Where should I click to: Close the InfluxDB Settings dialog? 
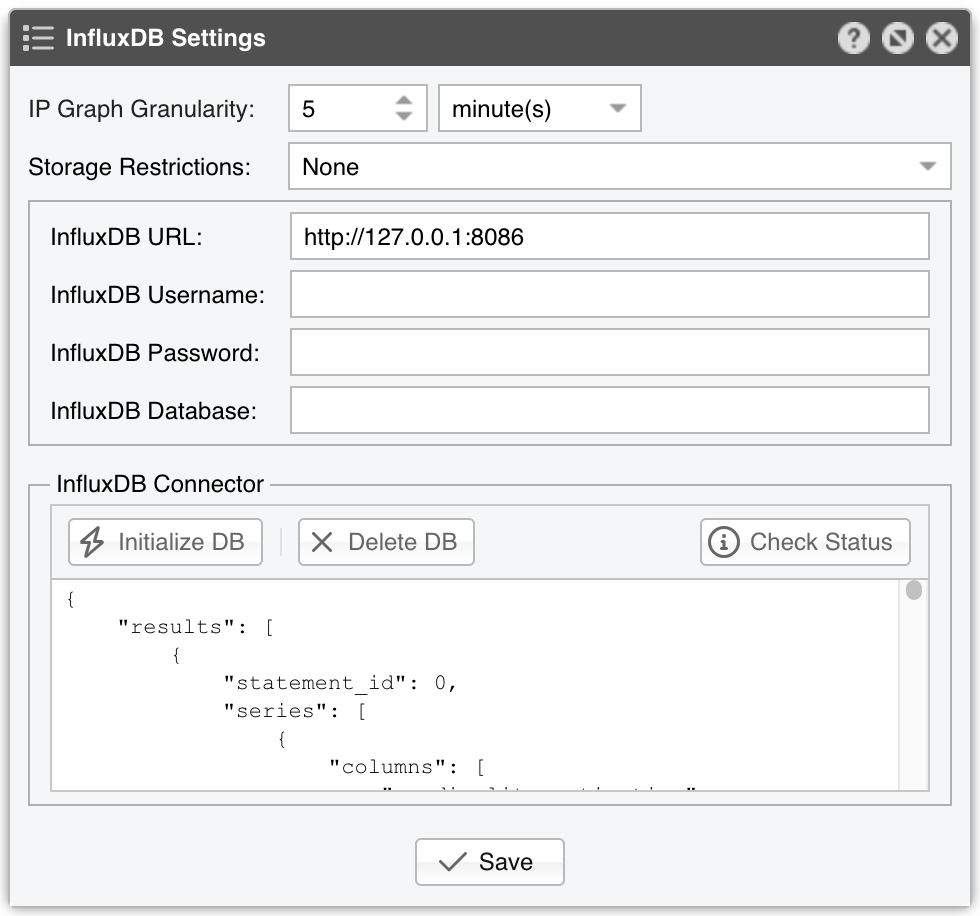(x=942, y=38)
